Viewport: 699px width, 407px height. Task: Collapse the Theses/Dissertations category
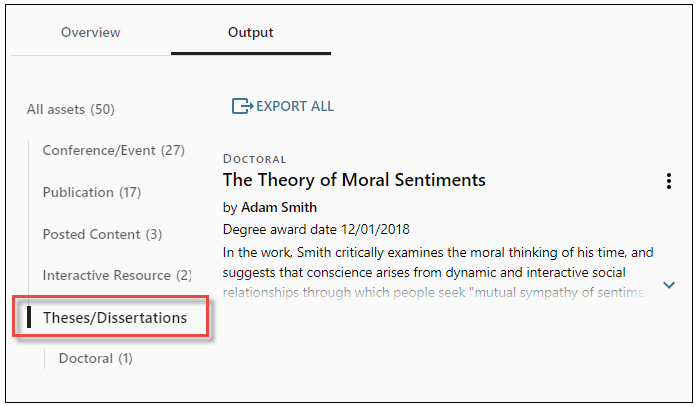click(114, 317)
